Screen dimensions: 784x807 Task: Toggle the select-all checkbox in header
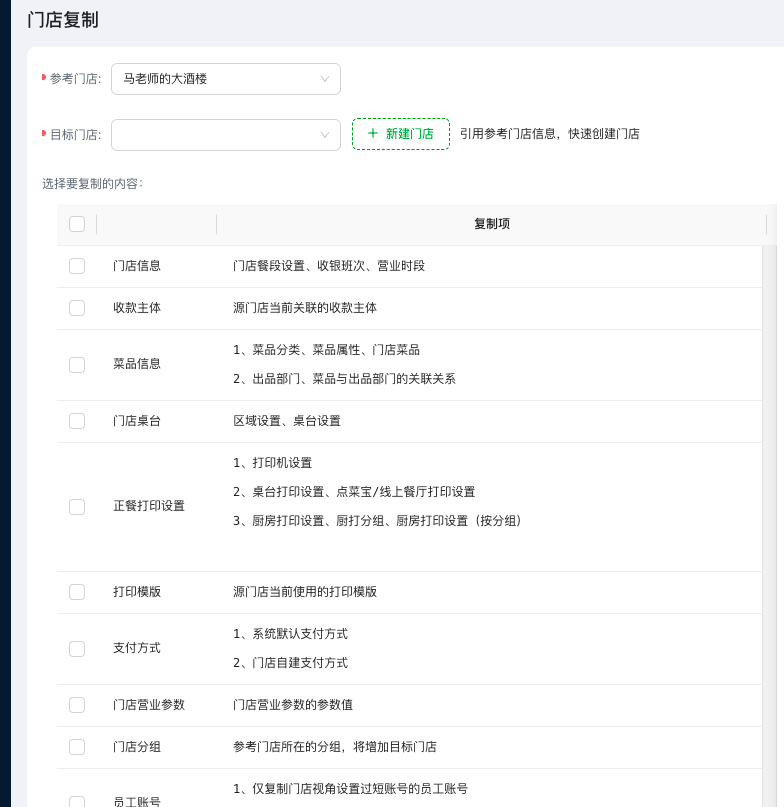tap(77, 224)
